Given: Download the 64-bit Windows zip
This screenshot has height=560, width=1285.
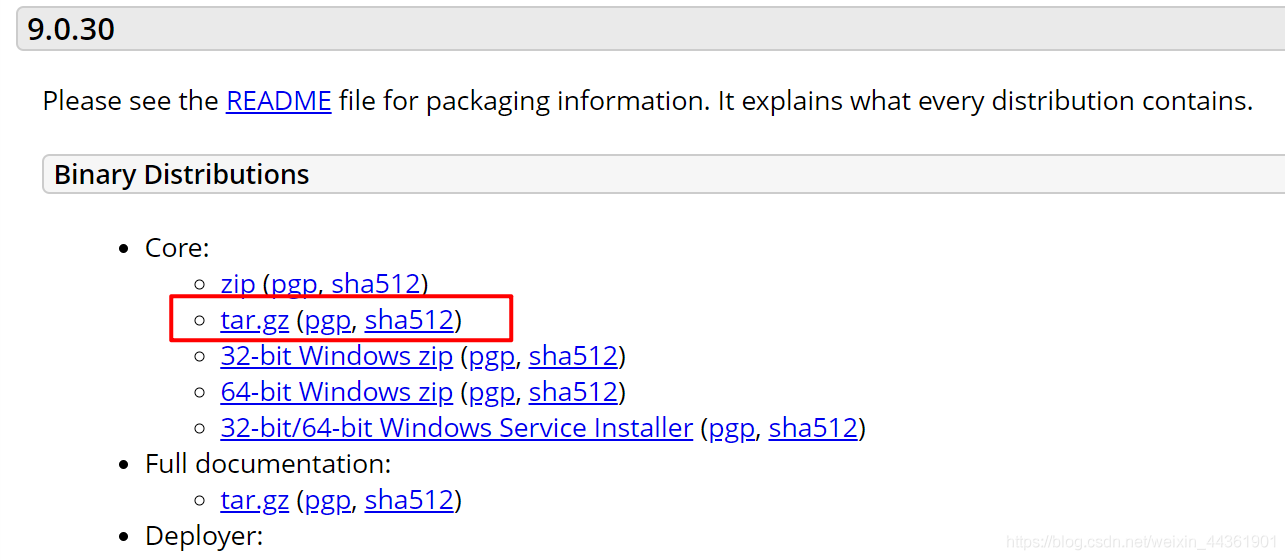Looking at the screenshot, I should (x=337, y=392).
